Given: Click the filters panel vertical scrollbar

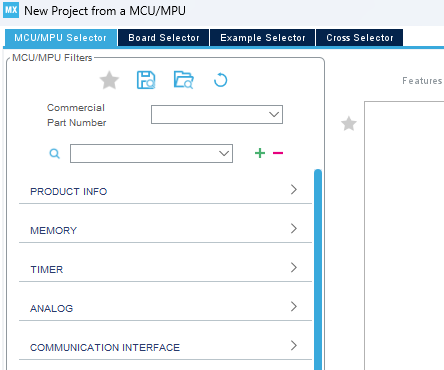Looking at the screenshot, I should coord(318,269).
